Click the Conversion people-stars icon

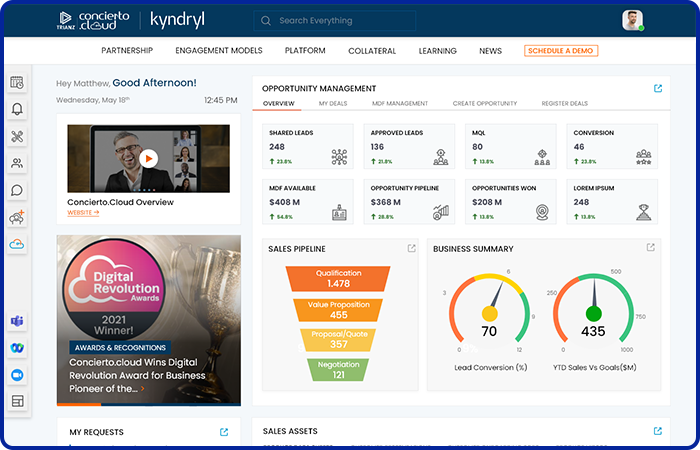coord(643,157)
